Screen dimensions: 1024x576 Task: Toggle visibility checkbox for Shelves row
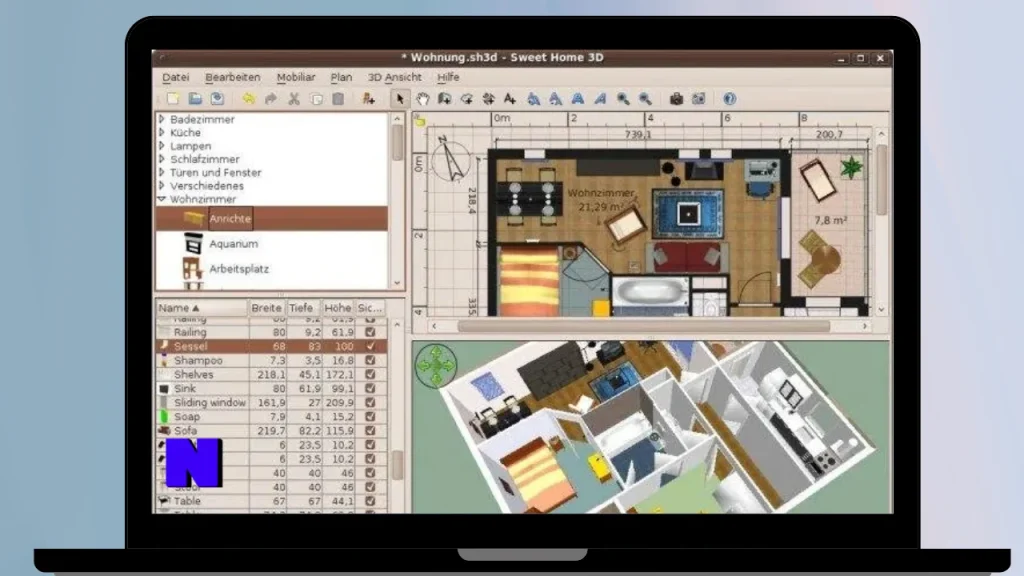(370, 374)
